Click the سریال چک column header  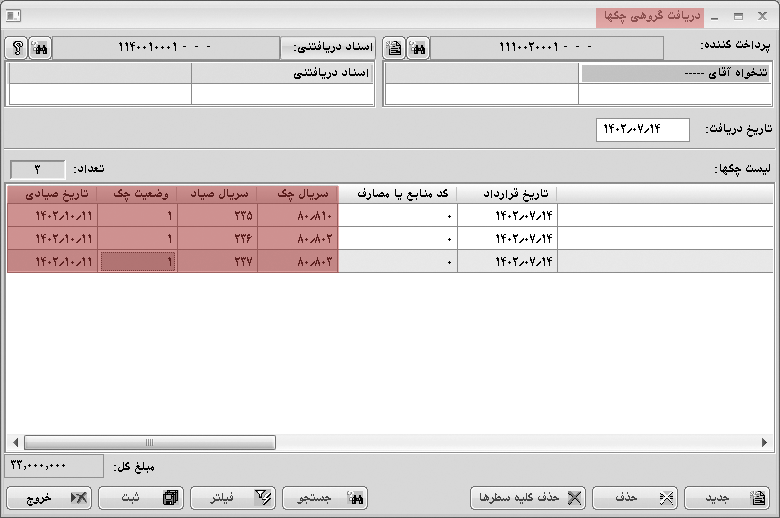[x=297, y=194]
